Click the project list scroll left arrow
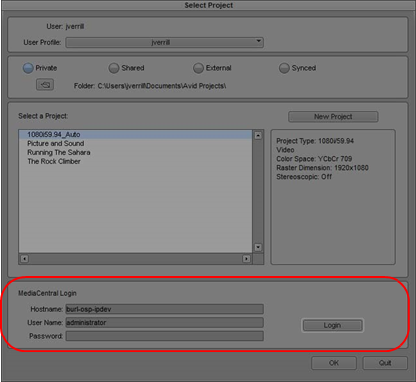The image size is (416, 382). tap(25, 259)
